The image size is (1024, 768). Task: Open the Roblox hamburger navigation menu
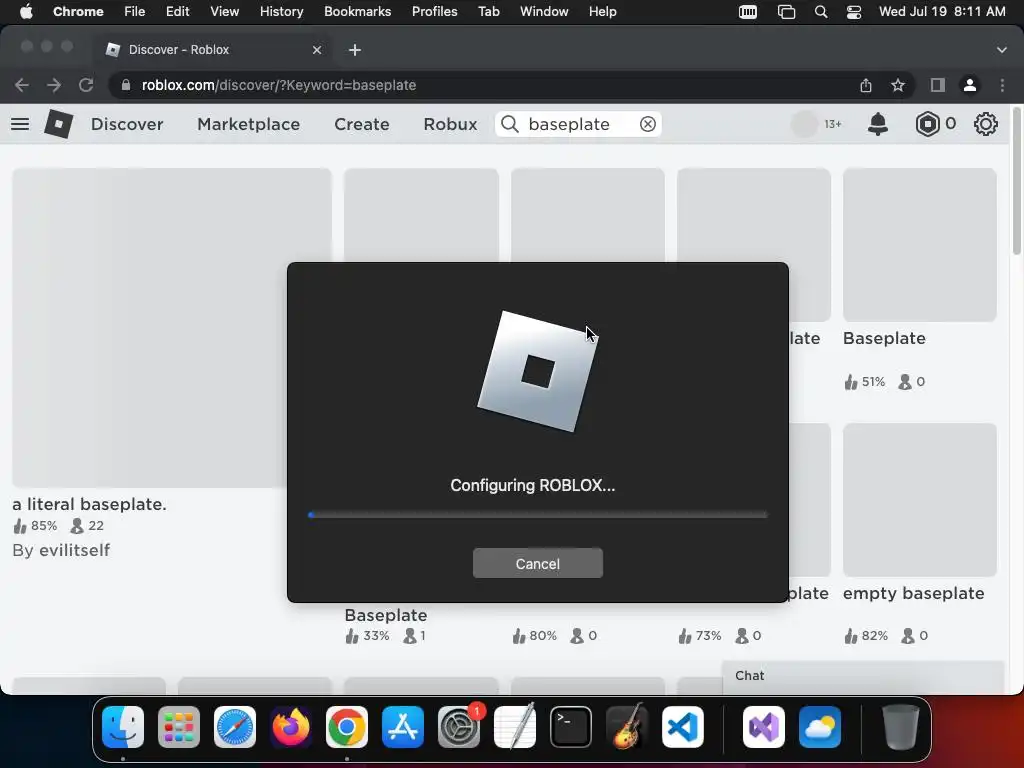pyautogui.click(x=20, y=124)
